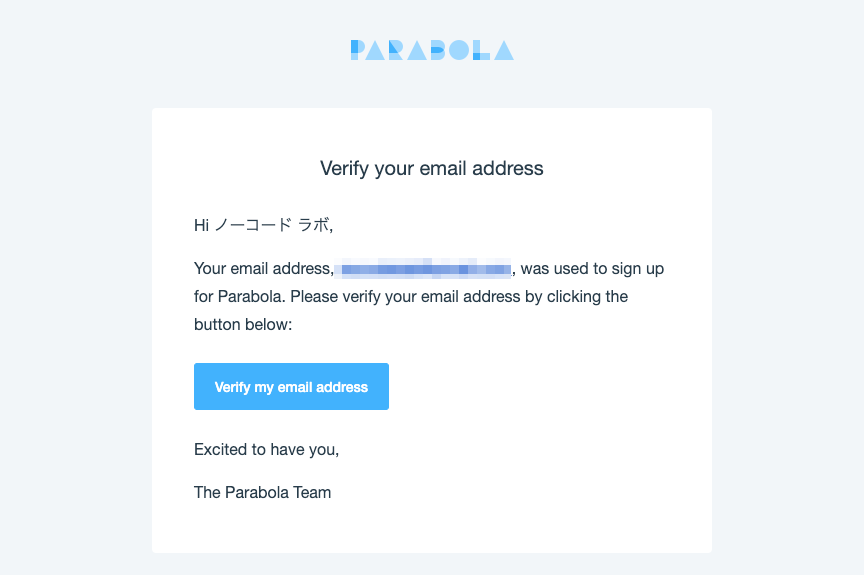The height and width of the screenshot is (575, 864).
Task: Click the blurred email address
Action: click(x=423, y=269)
